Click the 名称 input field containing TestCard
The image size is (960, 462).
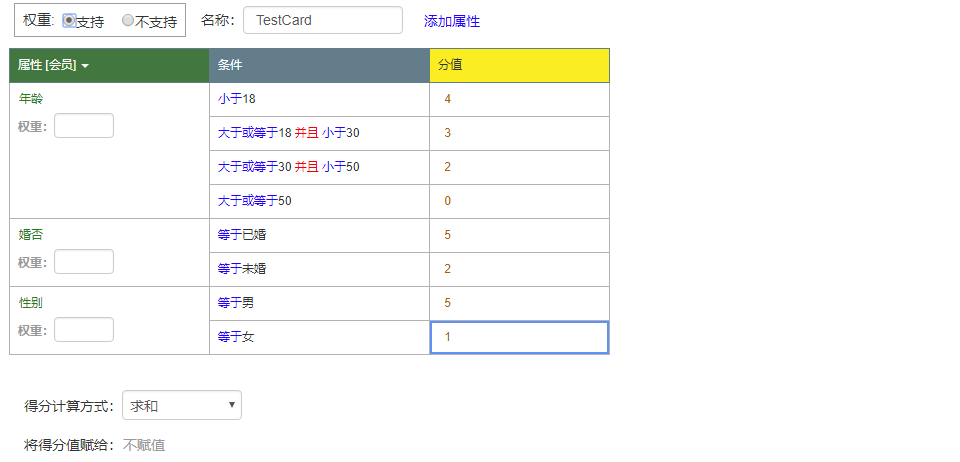point(322,20)
